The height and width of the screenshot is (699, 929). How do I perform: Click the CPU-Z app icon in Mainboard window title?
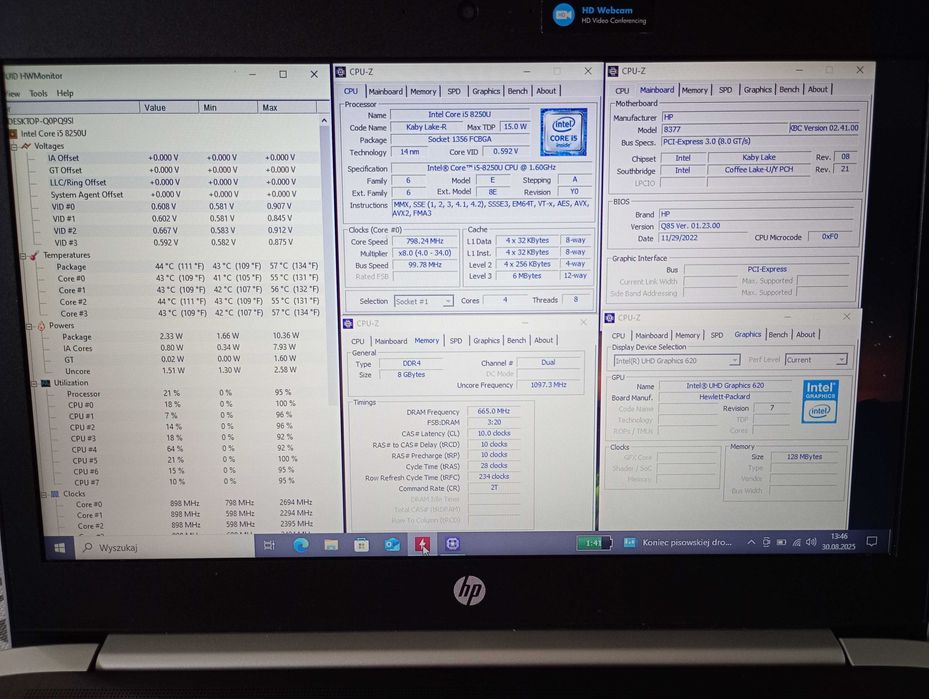pos(613,71)
